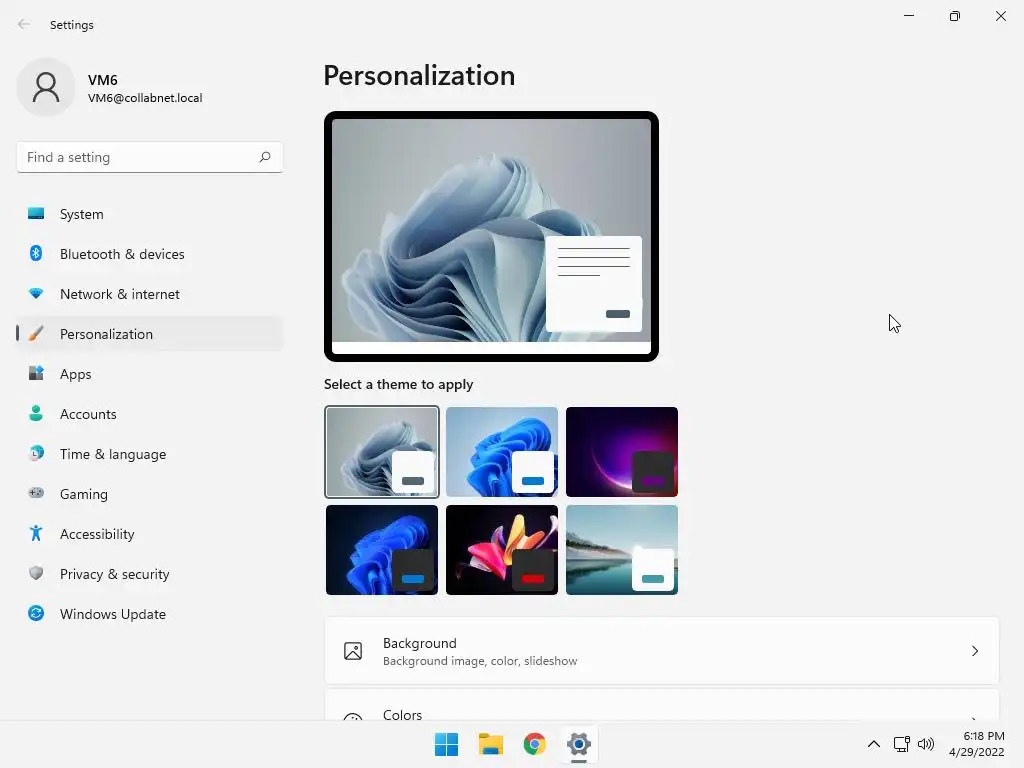Go back with the arrow icon

[24, 24]
